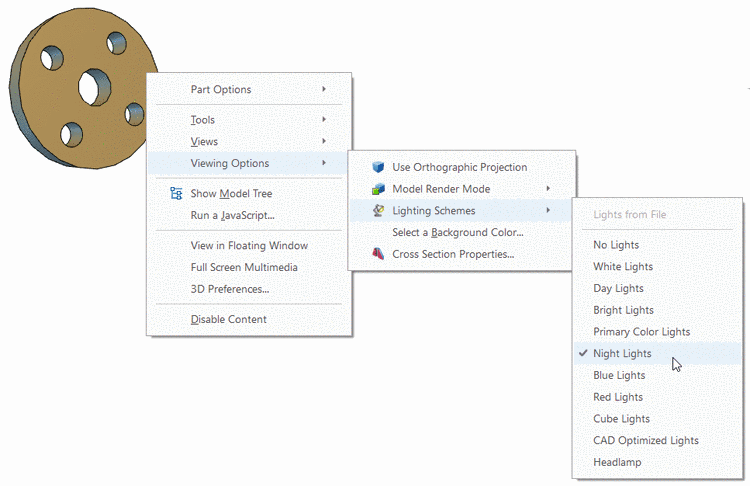This screenshot has height=486, width=750.
Task: Choose Select a Background Color...
Action: coord(462,232)
